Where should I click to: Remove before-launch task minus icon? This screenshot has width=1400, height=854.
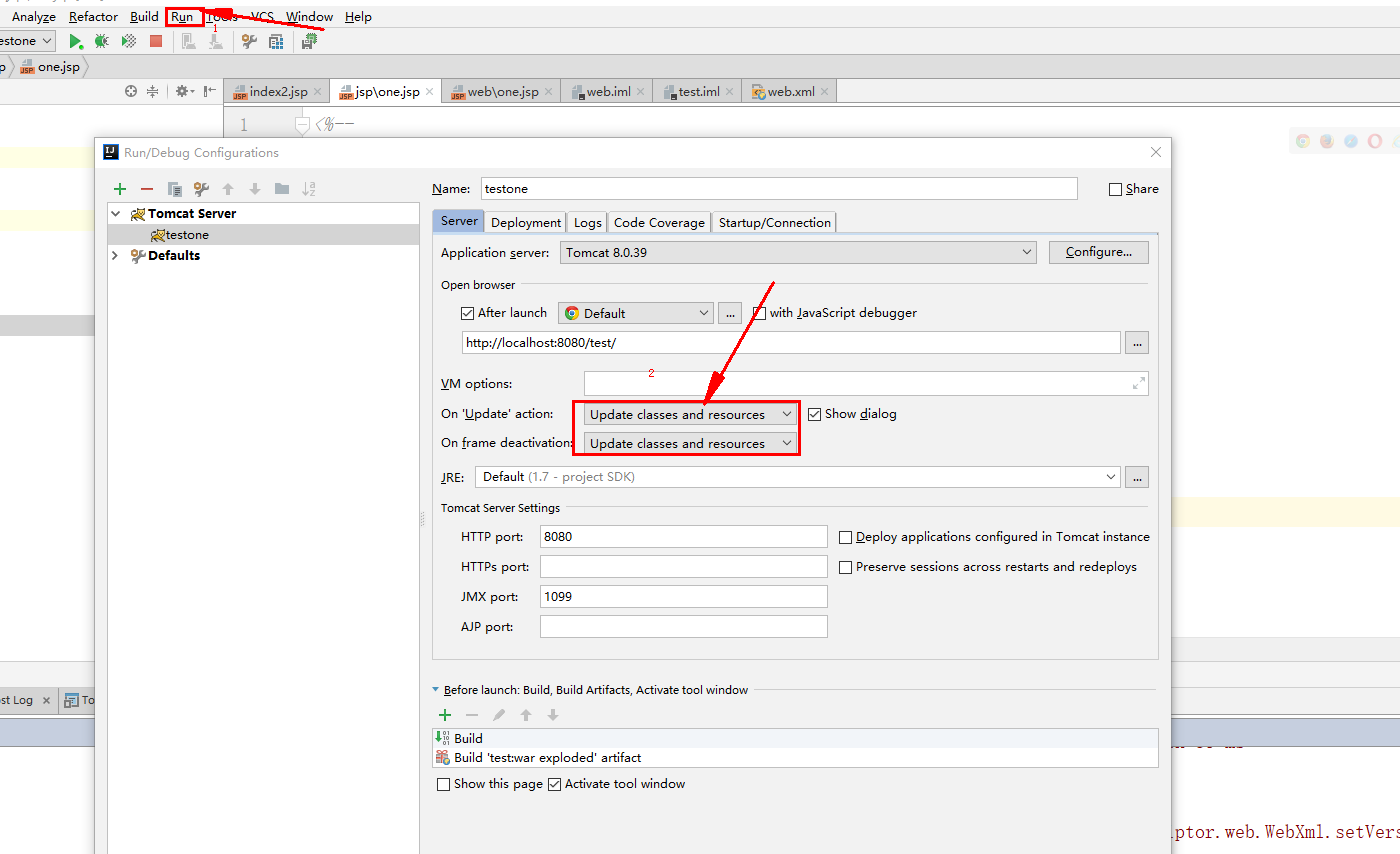coord(472,715)
